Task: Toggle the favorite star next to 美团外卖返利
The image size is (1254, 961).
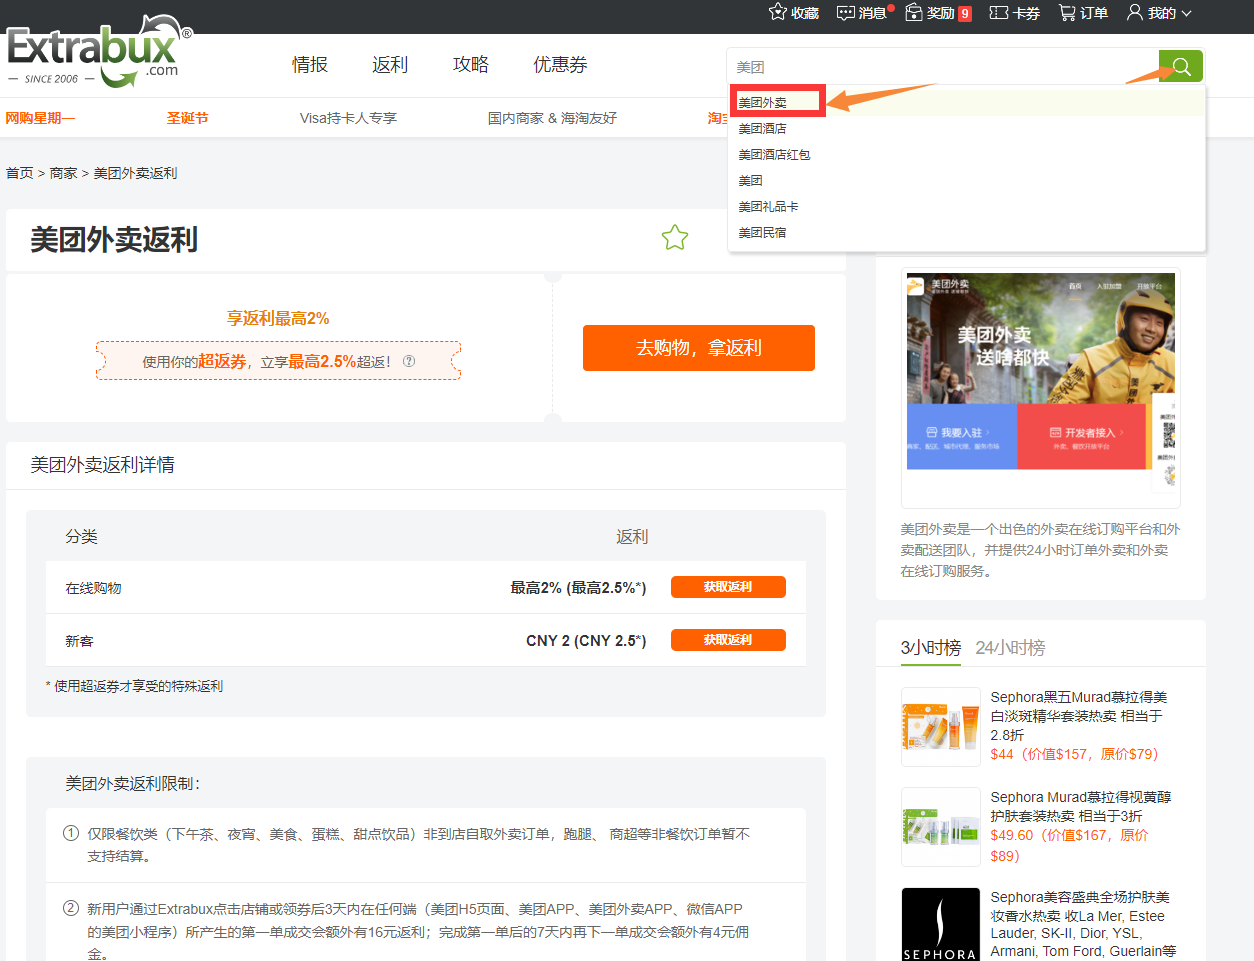Action: (x=675, y=238)
